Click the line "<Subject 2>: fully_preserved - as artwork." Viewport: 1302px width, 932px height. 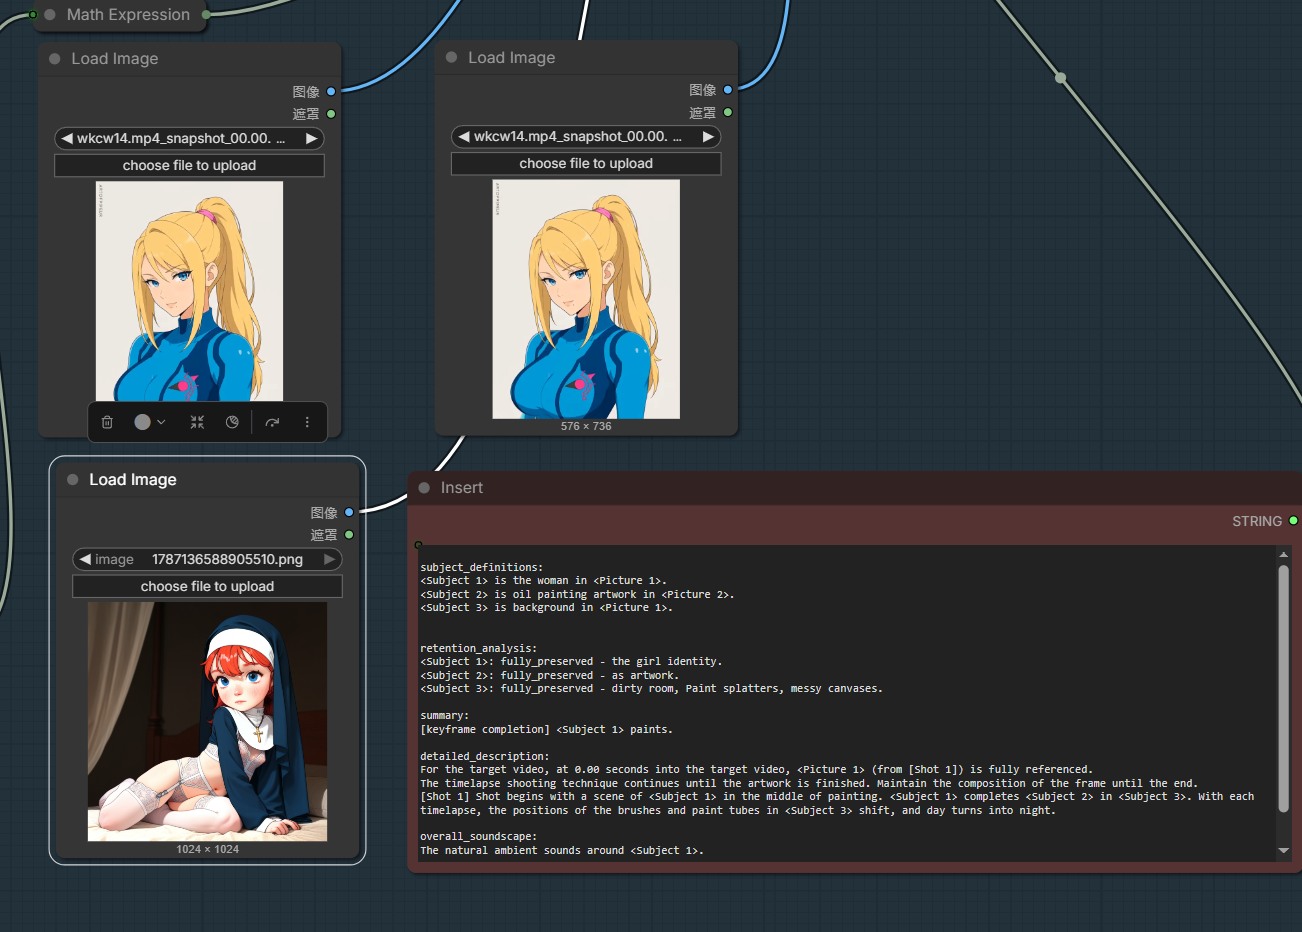(x=549, y=675)
